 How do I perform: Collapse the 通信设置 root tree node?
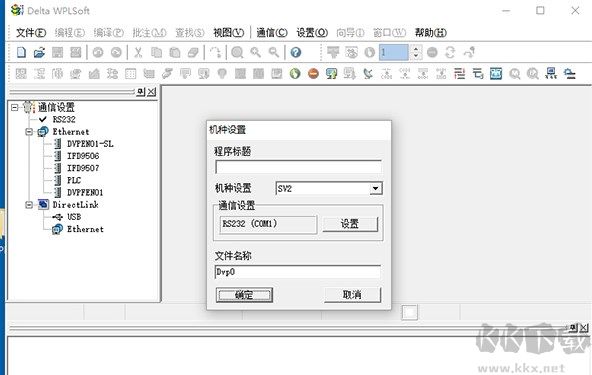(x=14, y=107)
